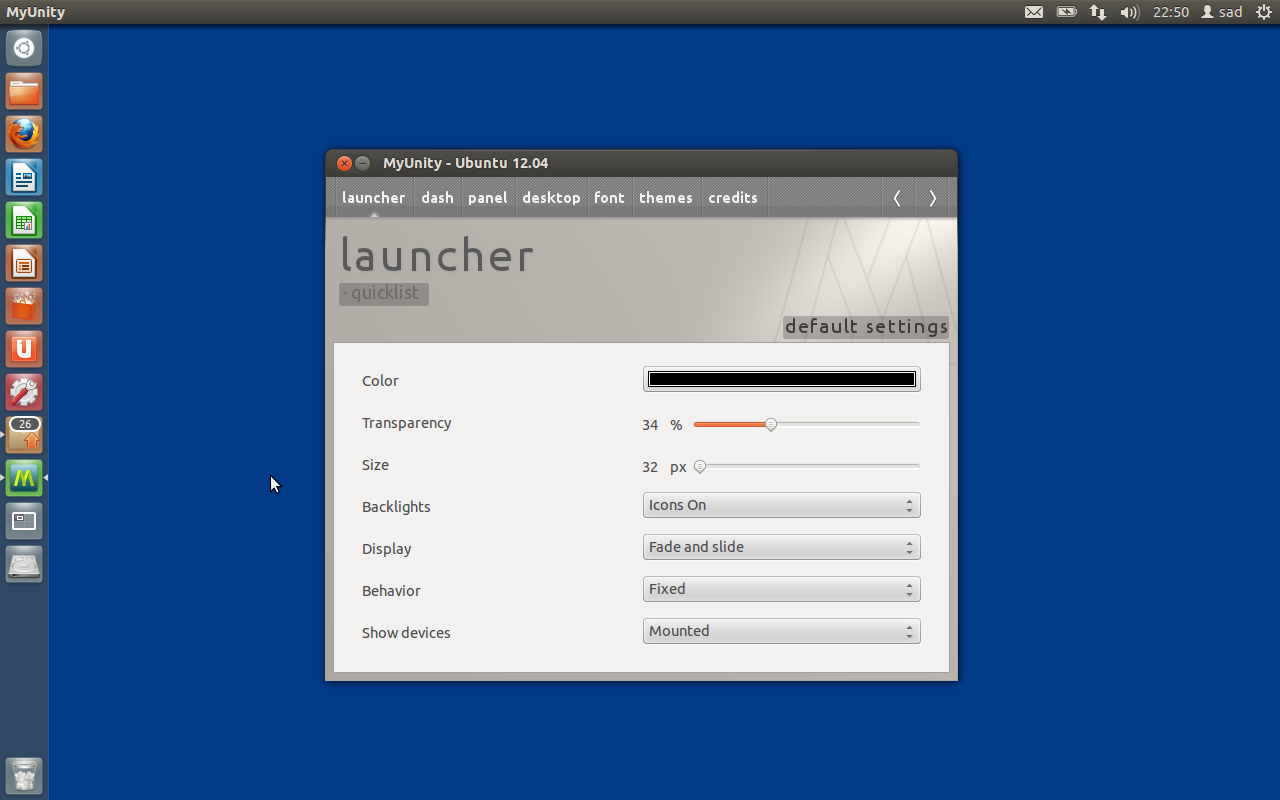
Task: Click battery indicator in top panel
Action: click(x=1066, y=12)
